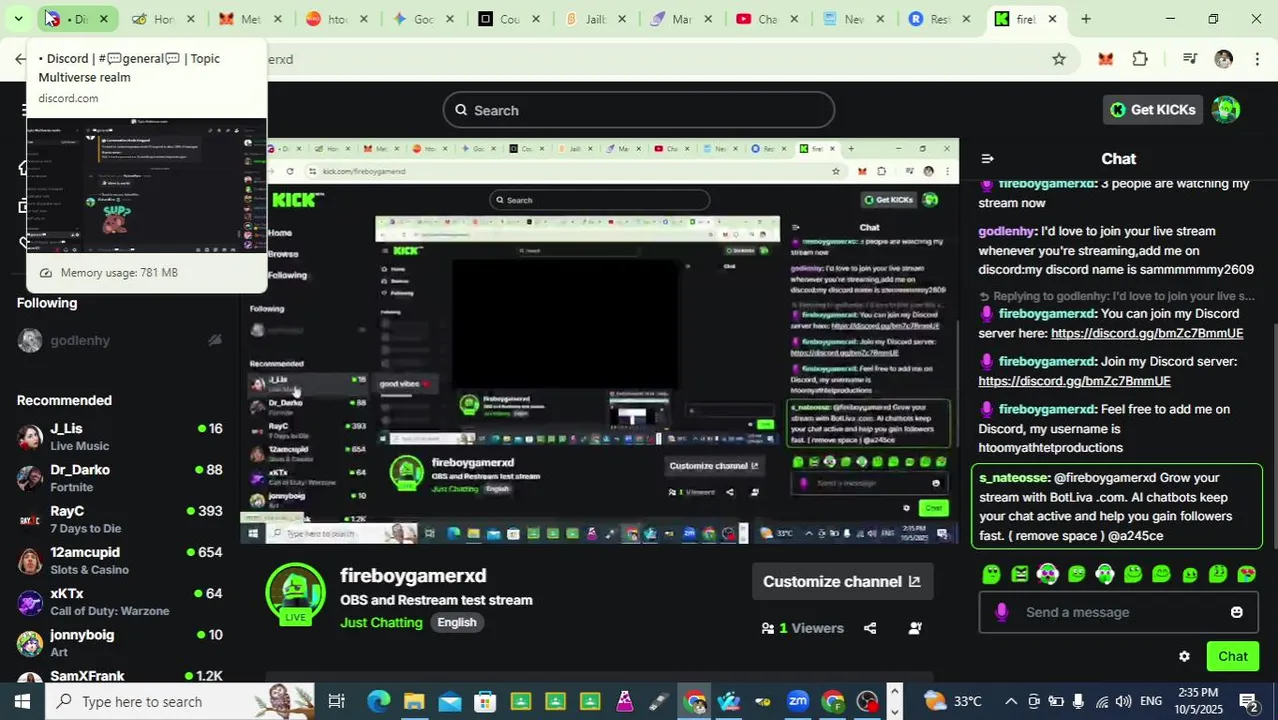Open the Chrome profile avatar
1278x720 pixels.
1223,59
